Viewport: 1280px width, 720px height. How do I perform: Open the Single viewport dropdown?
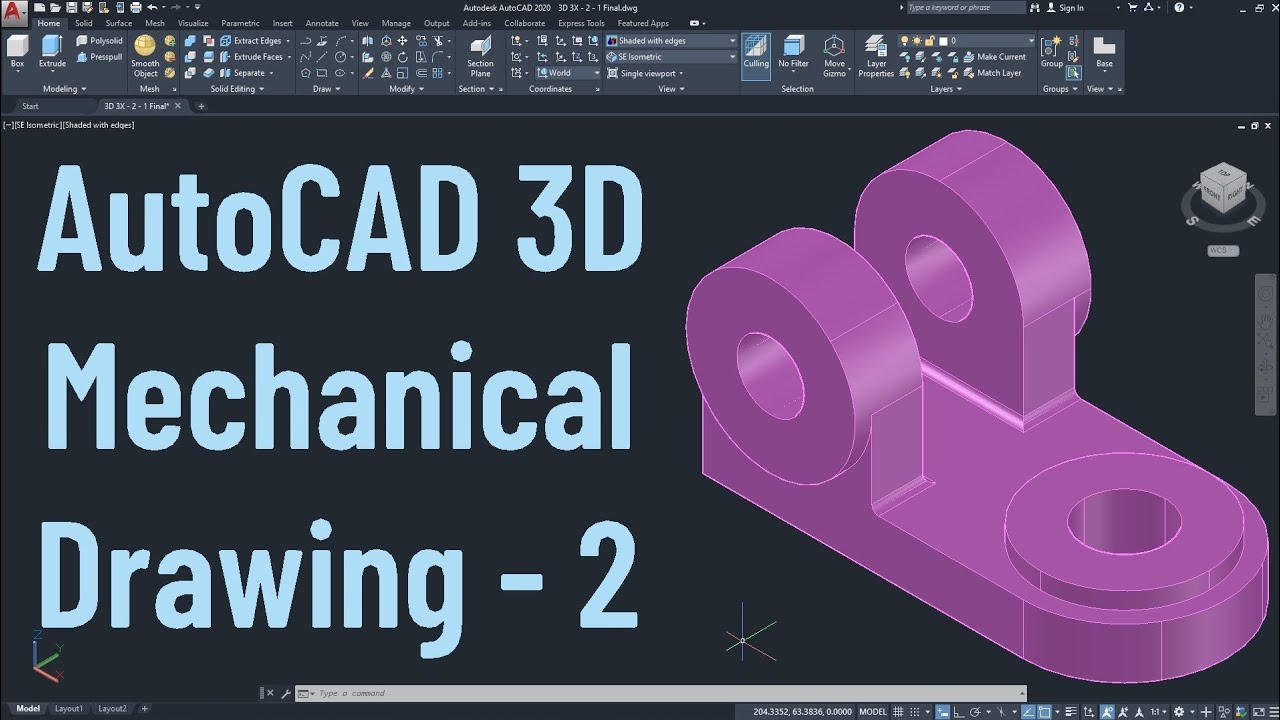pyautogui.click(x=645, y=73)
